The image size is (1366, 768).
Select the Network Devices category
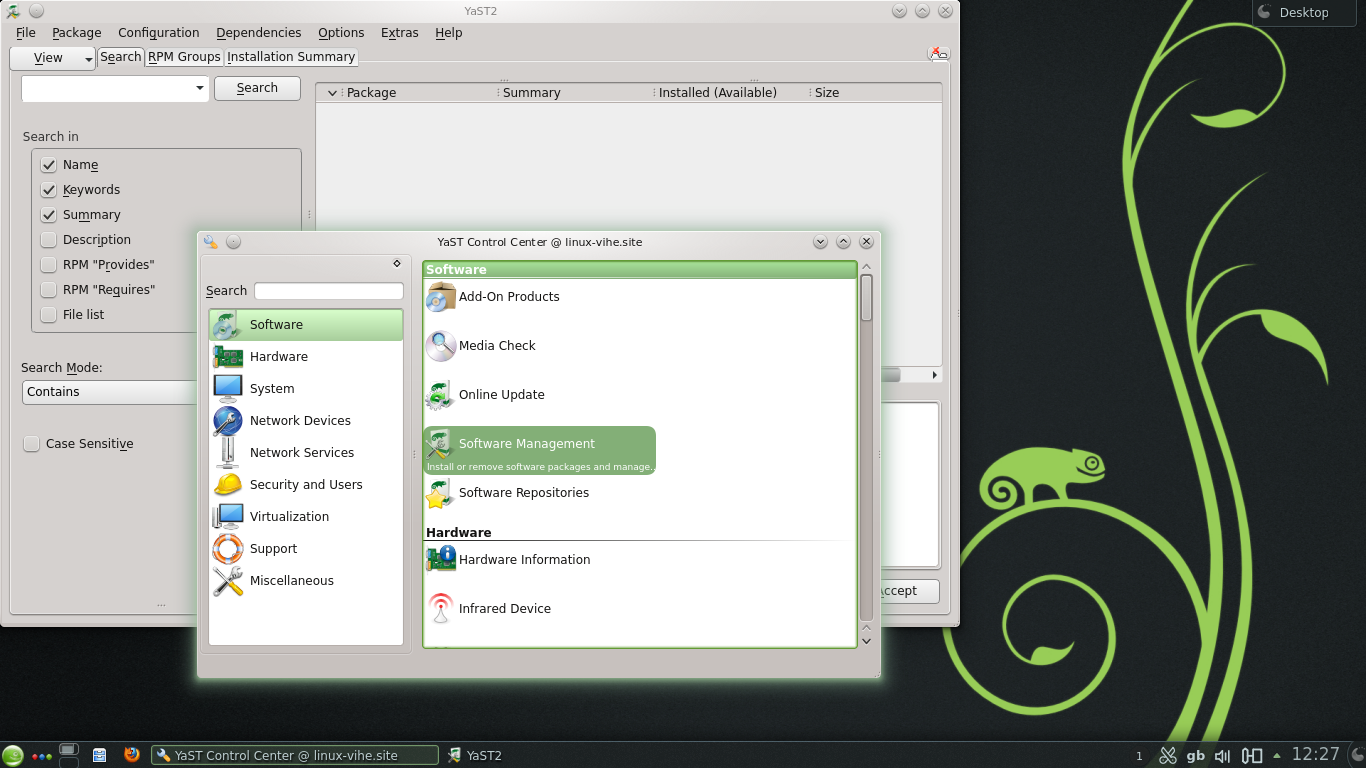click(x=299, y=421)
